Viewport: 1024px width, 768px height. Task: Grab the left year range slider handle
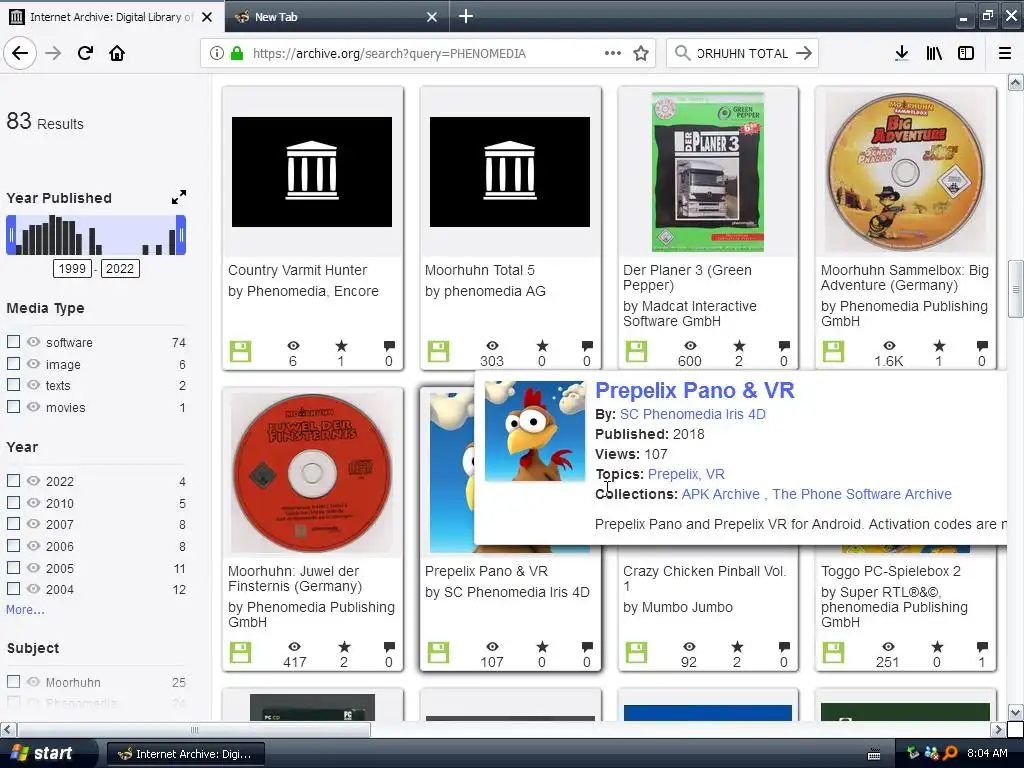point(11,235)
